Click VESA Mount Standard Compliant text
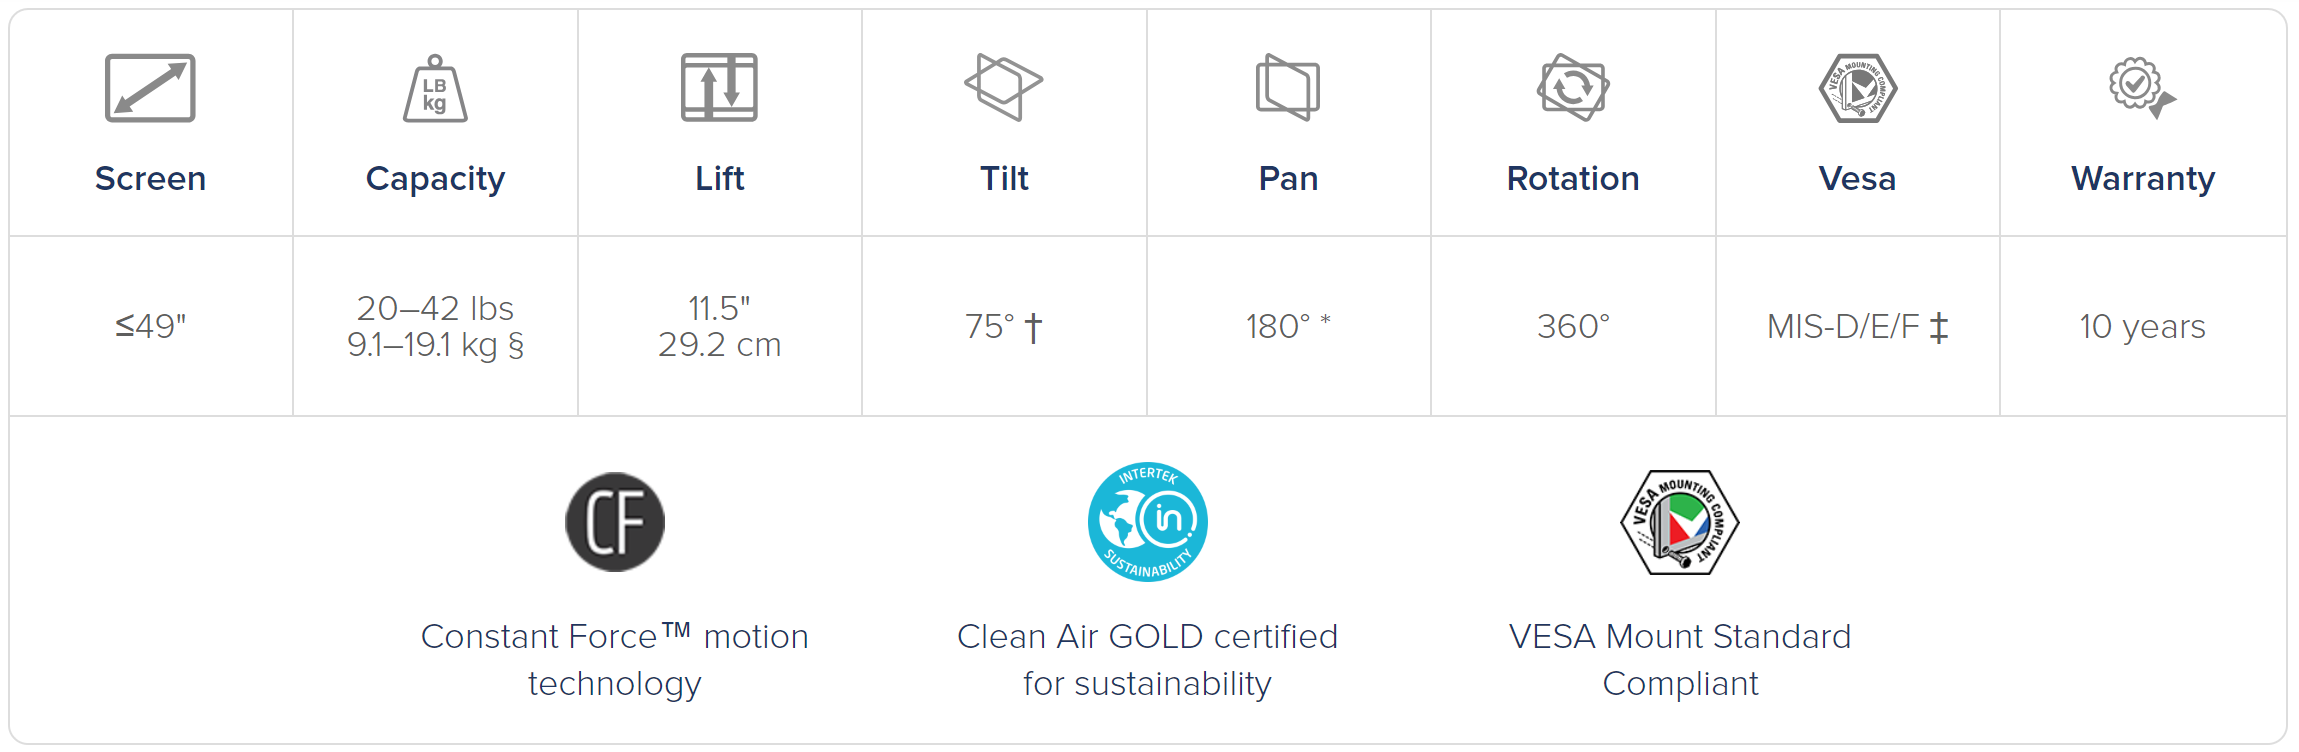The height and width of the screenshot is (752, 2299). (x=1680, y=660)
